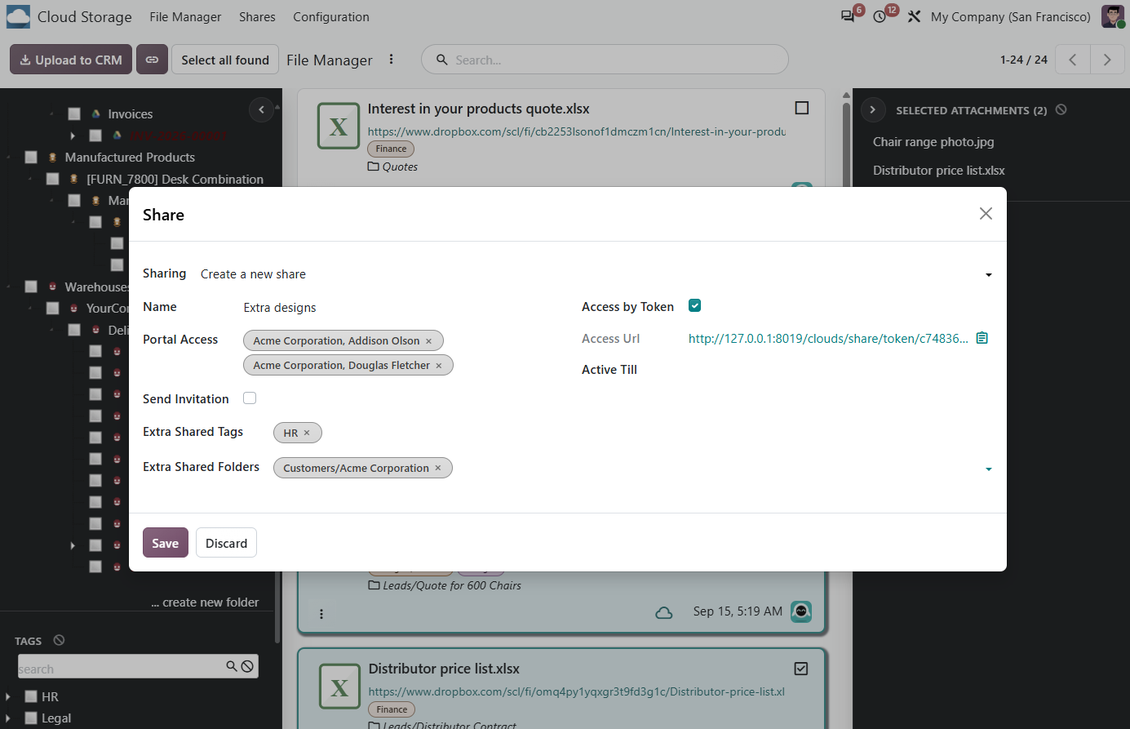Collapse the selected attachments panel chevron

point(873,109)
